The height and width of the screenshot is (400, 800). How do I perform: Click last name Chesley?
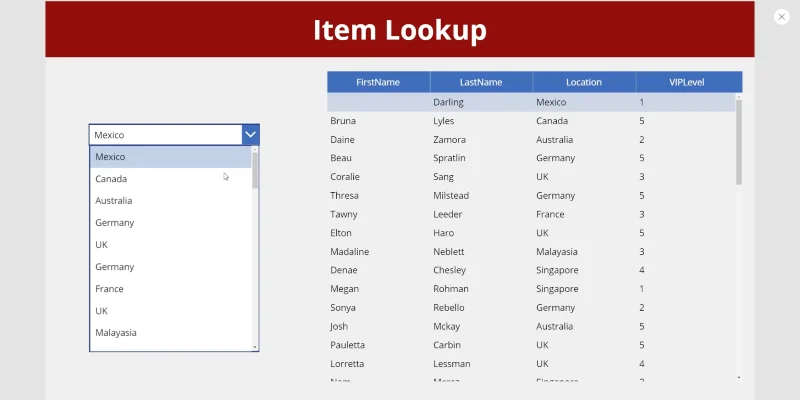pos(449,270)
